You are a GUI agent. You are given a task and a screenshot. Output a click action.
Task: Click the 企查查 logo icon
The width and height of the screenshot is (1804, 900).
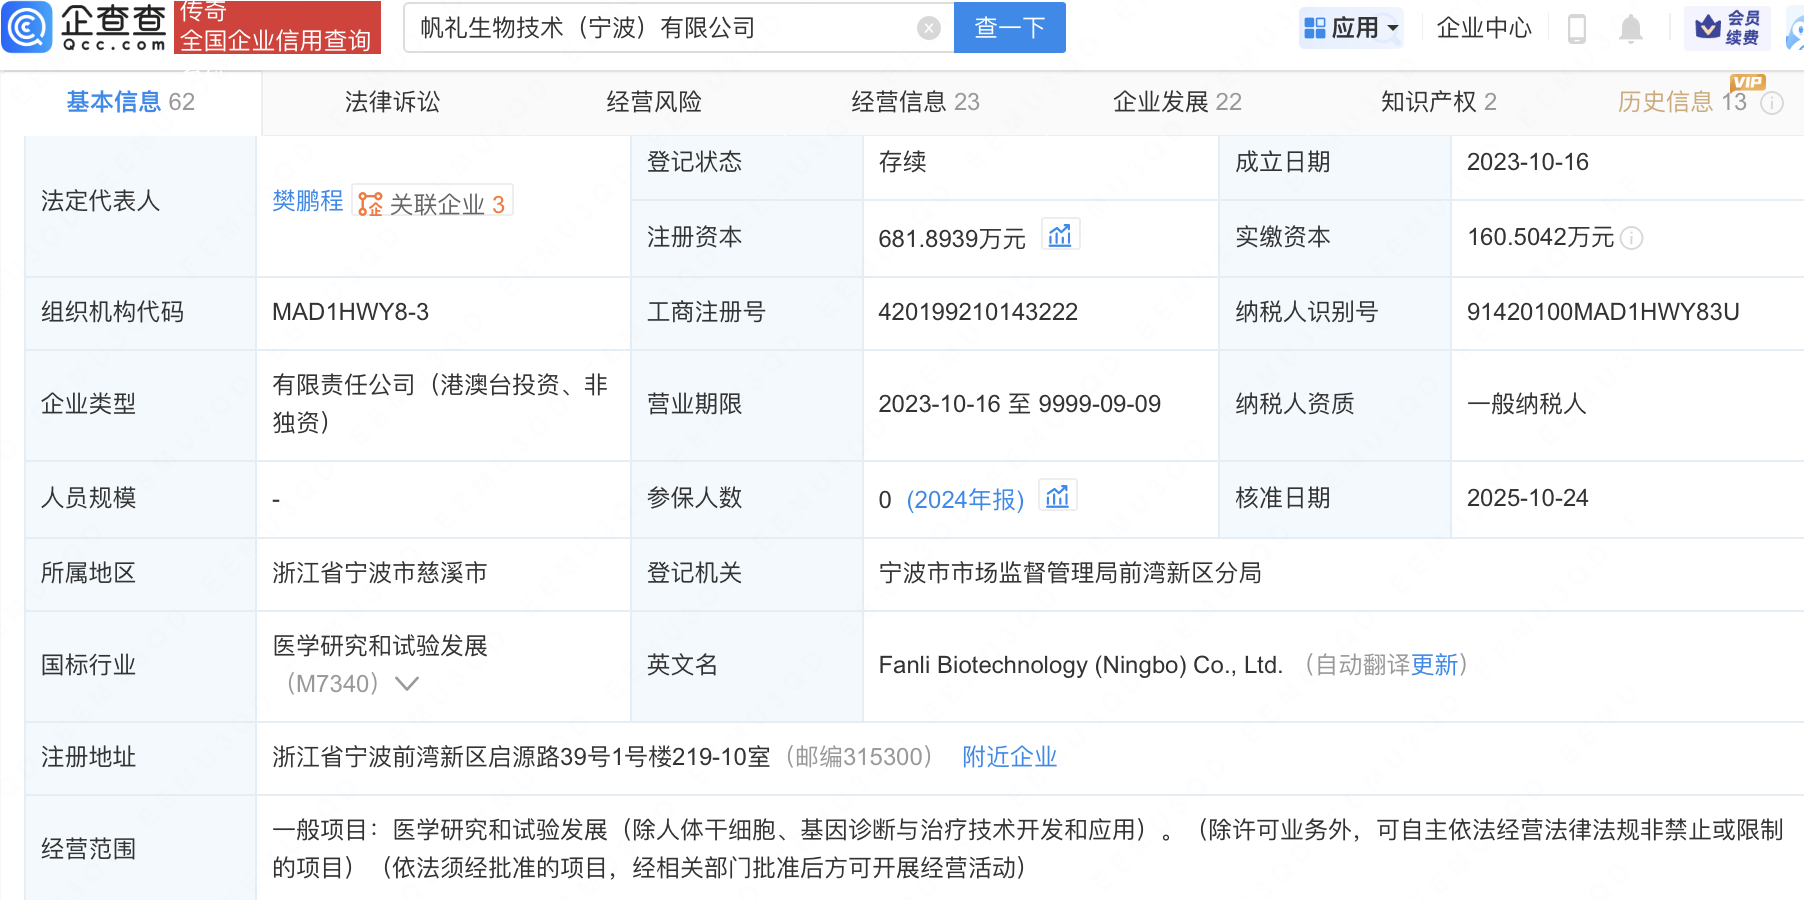27,27
